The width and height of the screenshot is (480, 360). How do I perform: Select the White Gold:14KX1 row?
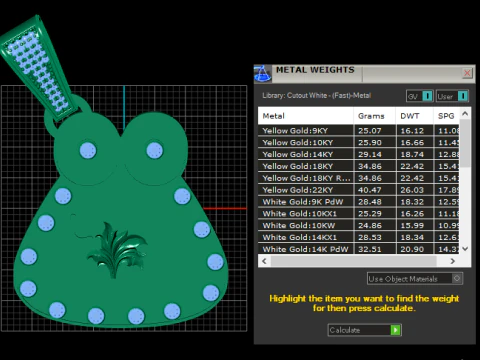pyautogui.click(x=359, y=237)
